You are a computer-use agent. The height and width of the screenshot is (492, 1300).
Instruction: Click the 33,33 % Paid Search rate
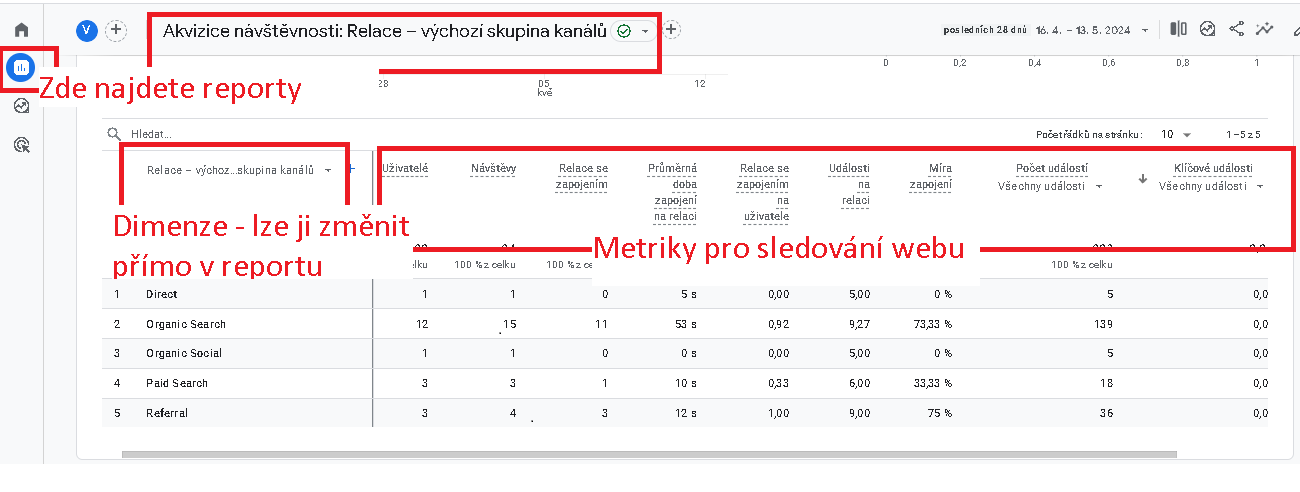(931, 383)
